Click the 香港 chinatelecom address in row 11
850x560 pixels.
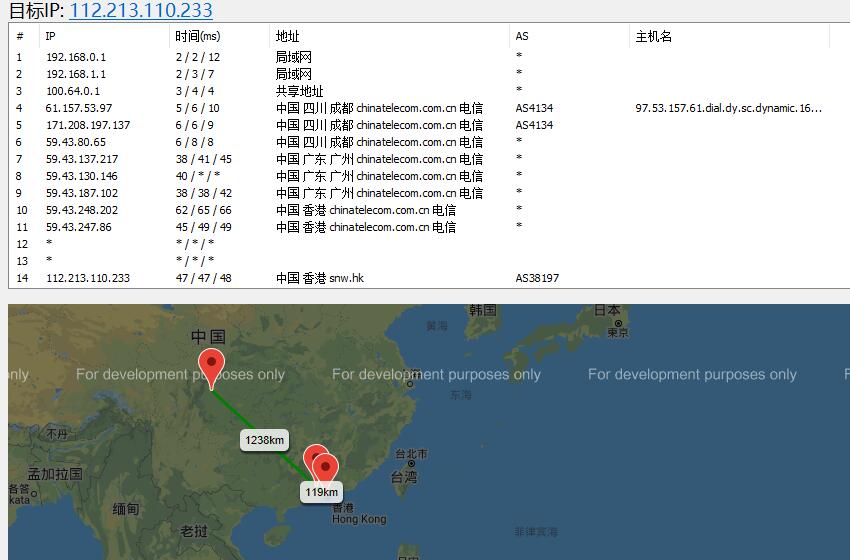[x=366, y=227]
